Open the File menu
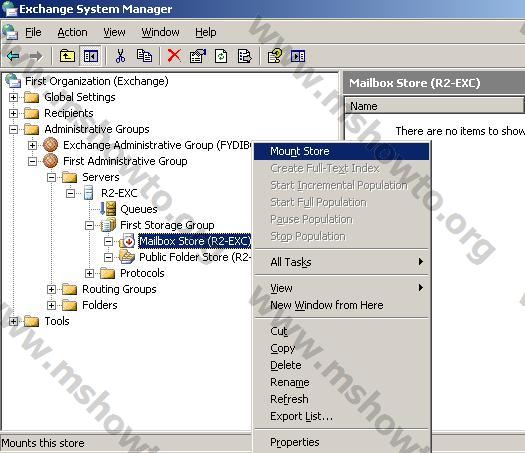The image size is (525, 453). click(33, 32)
